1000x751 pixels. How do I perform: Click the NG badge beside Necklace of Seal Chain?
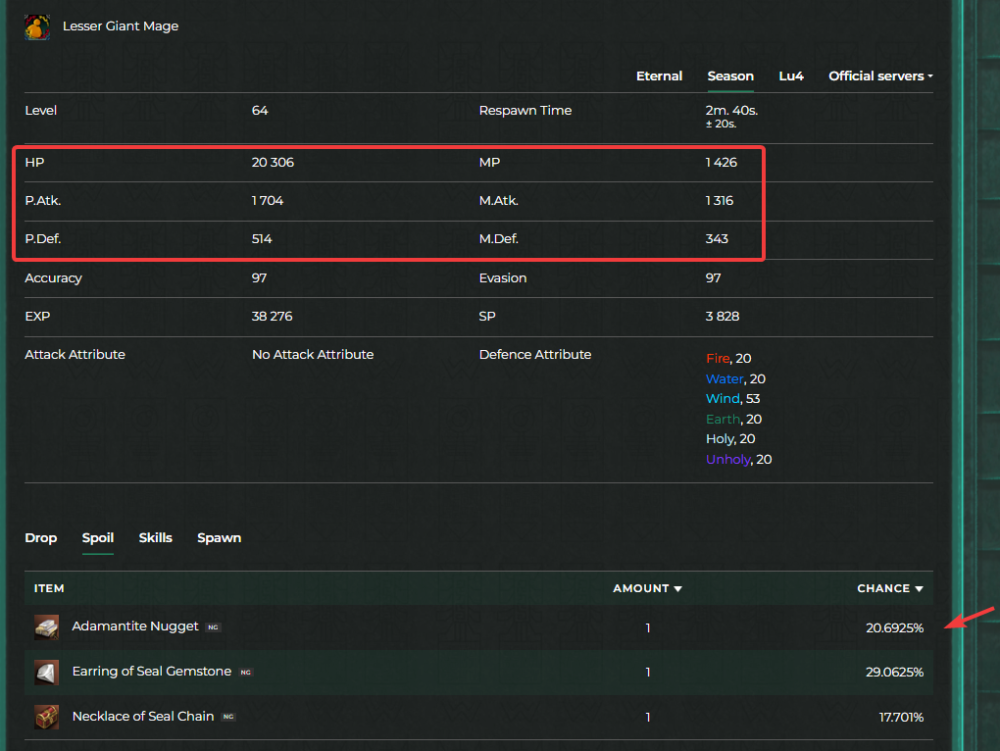[228, 717]
